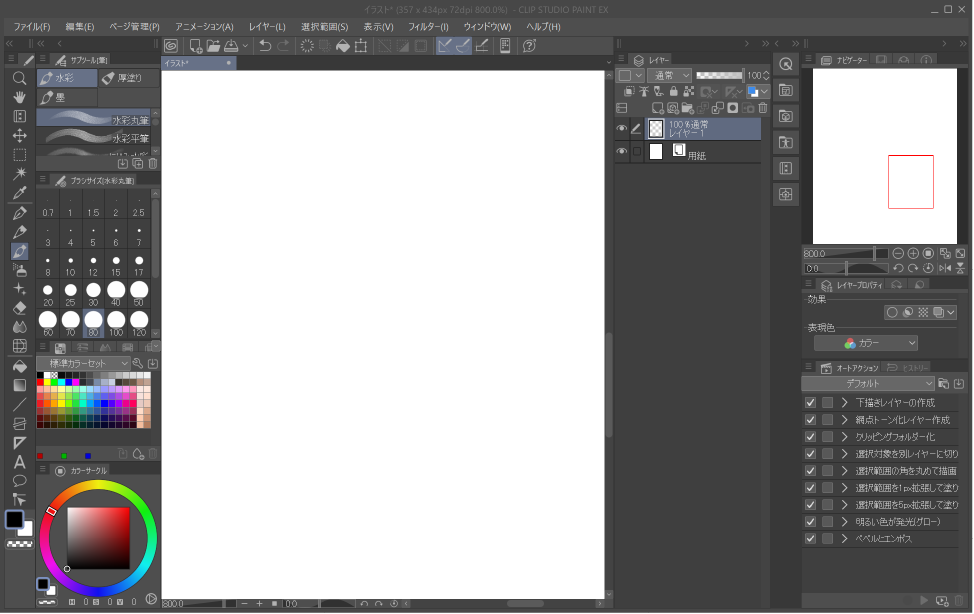This screenshot has width=974, height=614.
Task: Switch to the 厚塗り sub tool group
Action: pos(128,77)
